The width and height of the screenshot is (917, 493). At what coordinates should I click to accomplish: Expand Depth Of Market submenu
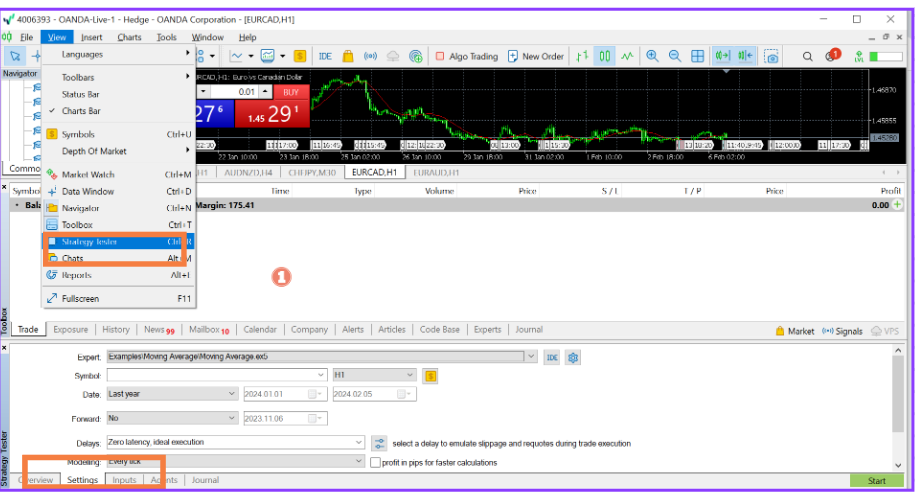pyautogui.click(x=119, y=151)
